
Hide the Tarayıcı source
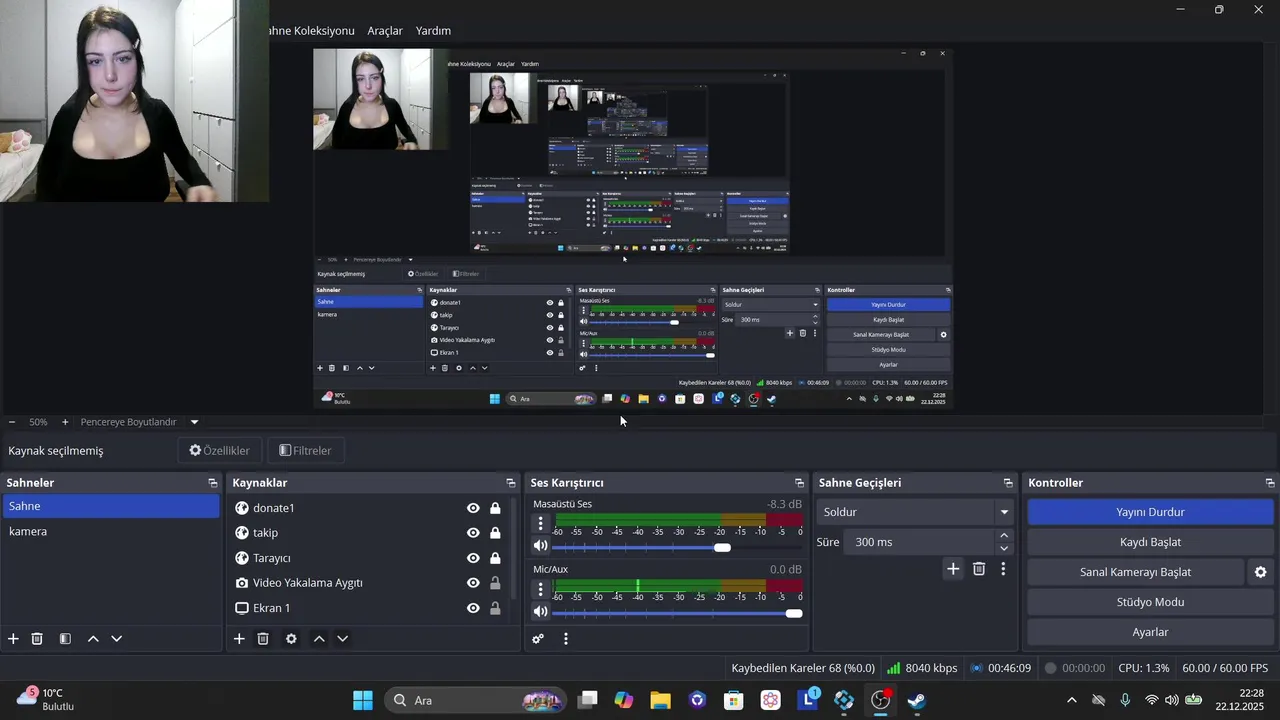[x=473, y=558]
